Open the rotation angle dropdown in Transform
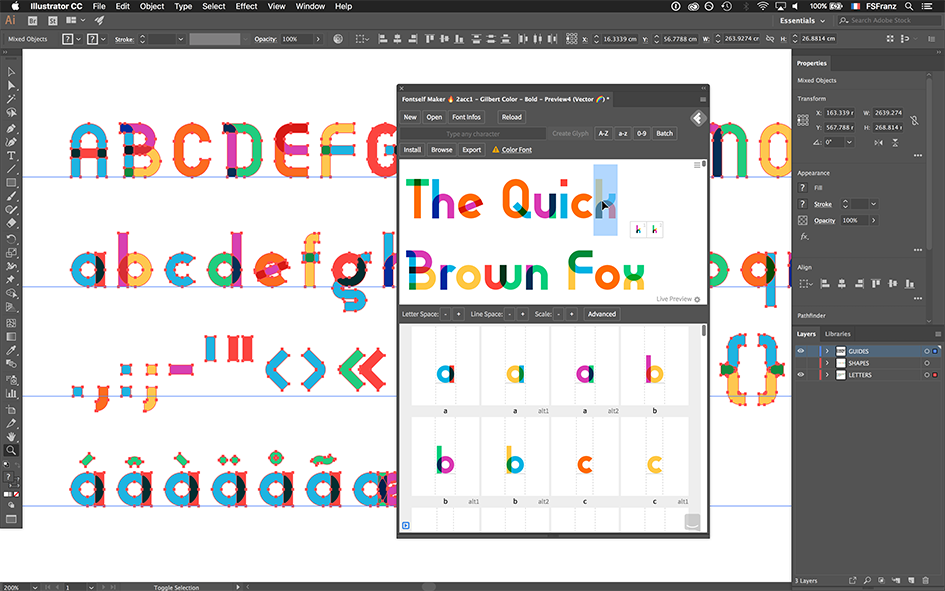This screenshot has height=591, width=945. pos(849,143)
